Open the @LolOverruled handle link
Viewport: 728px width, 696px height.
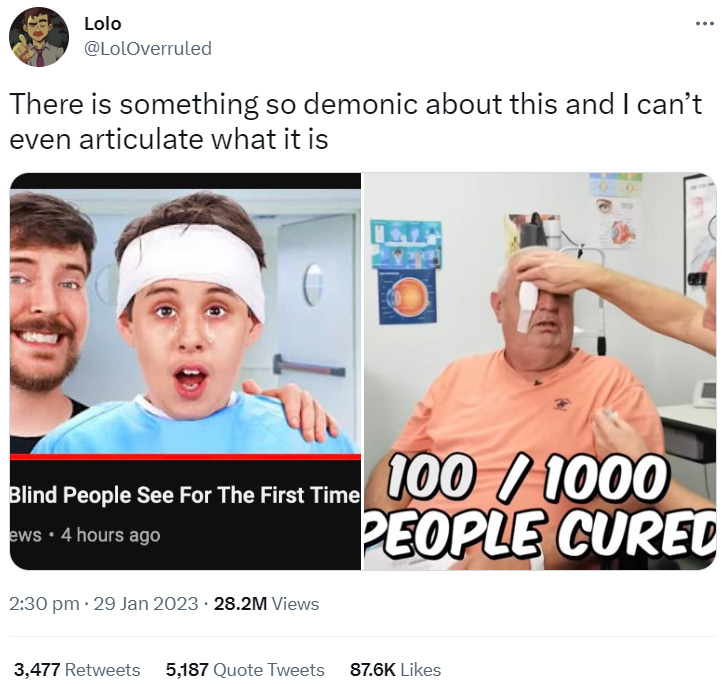pos(148,48)
